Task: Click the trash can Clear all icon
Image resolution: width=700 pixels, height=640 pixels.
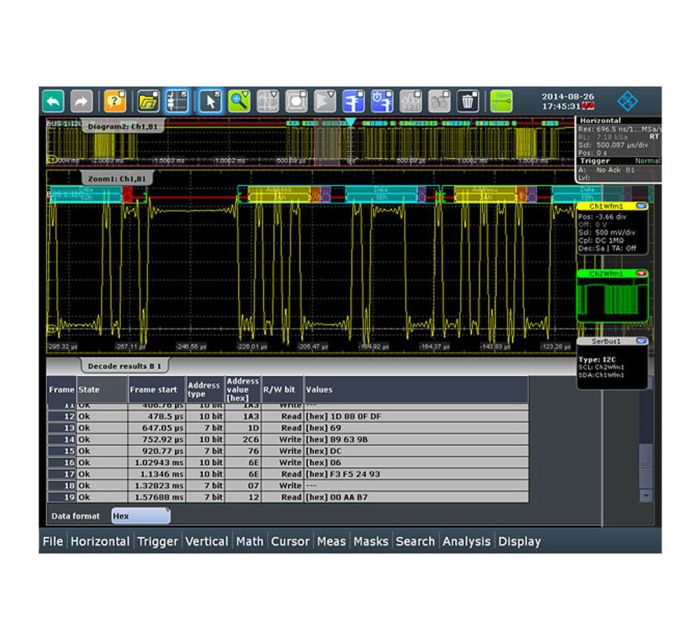Action: point(467,101)
